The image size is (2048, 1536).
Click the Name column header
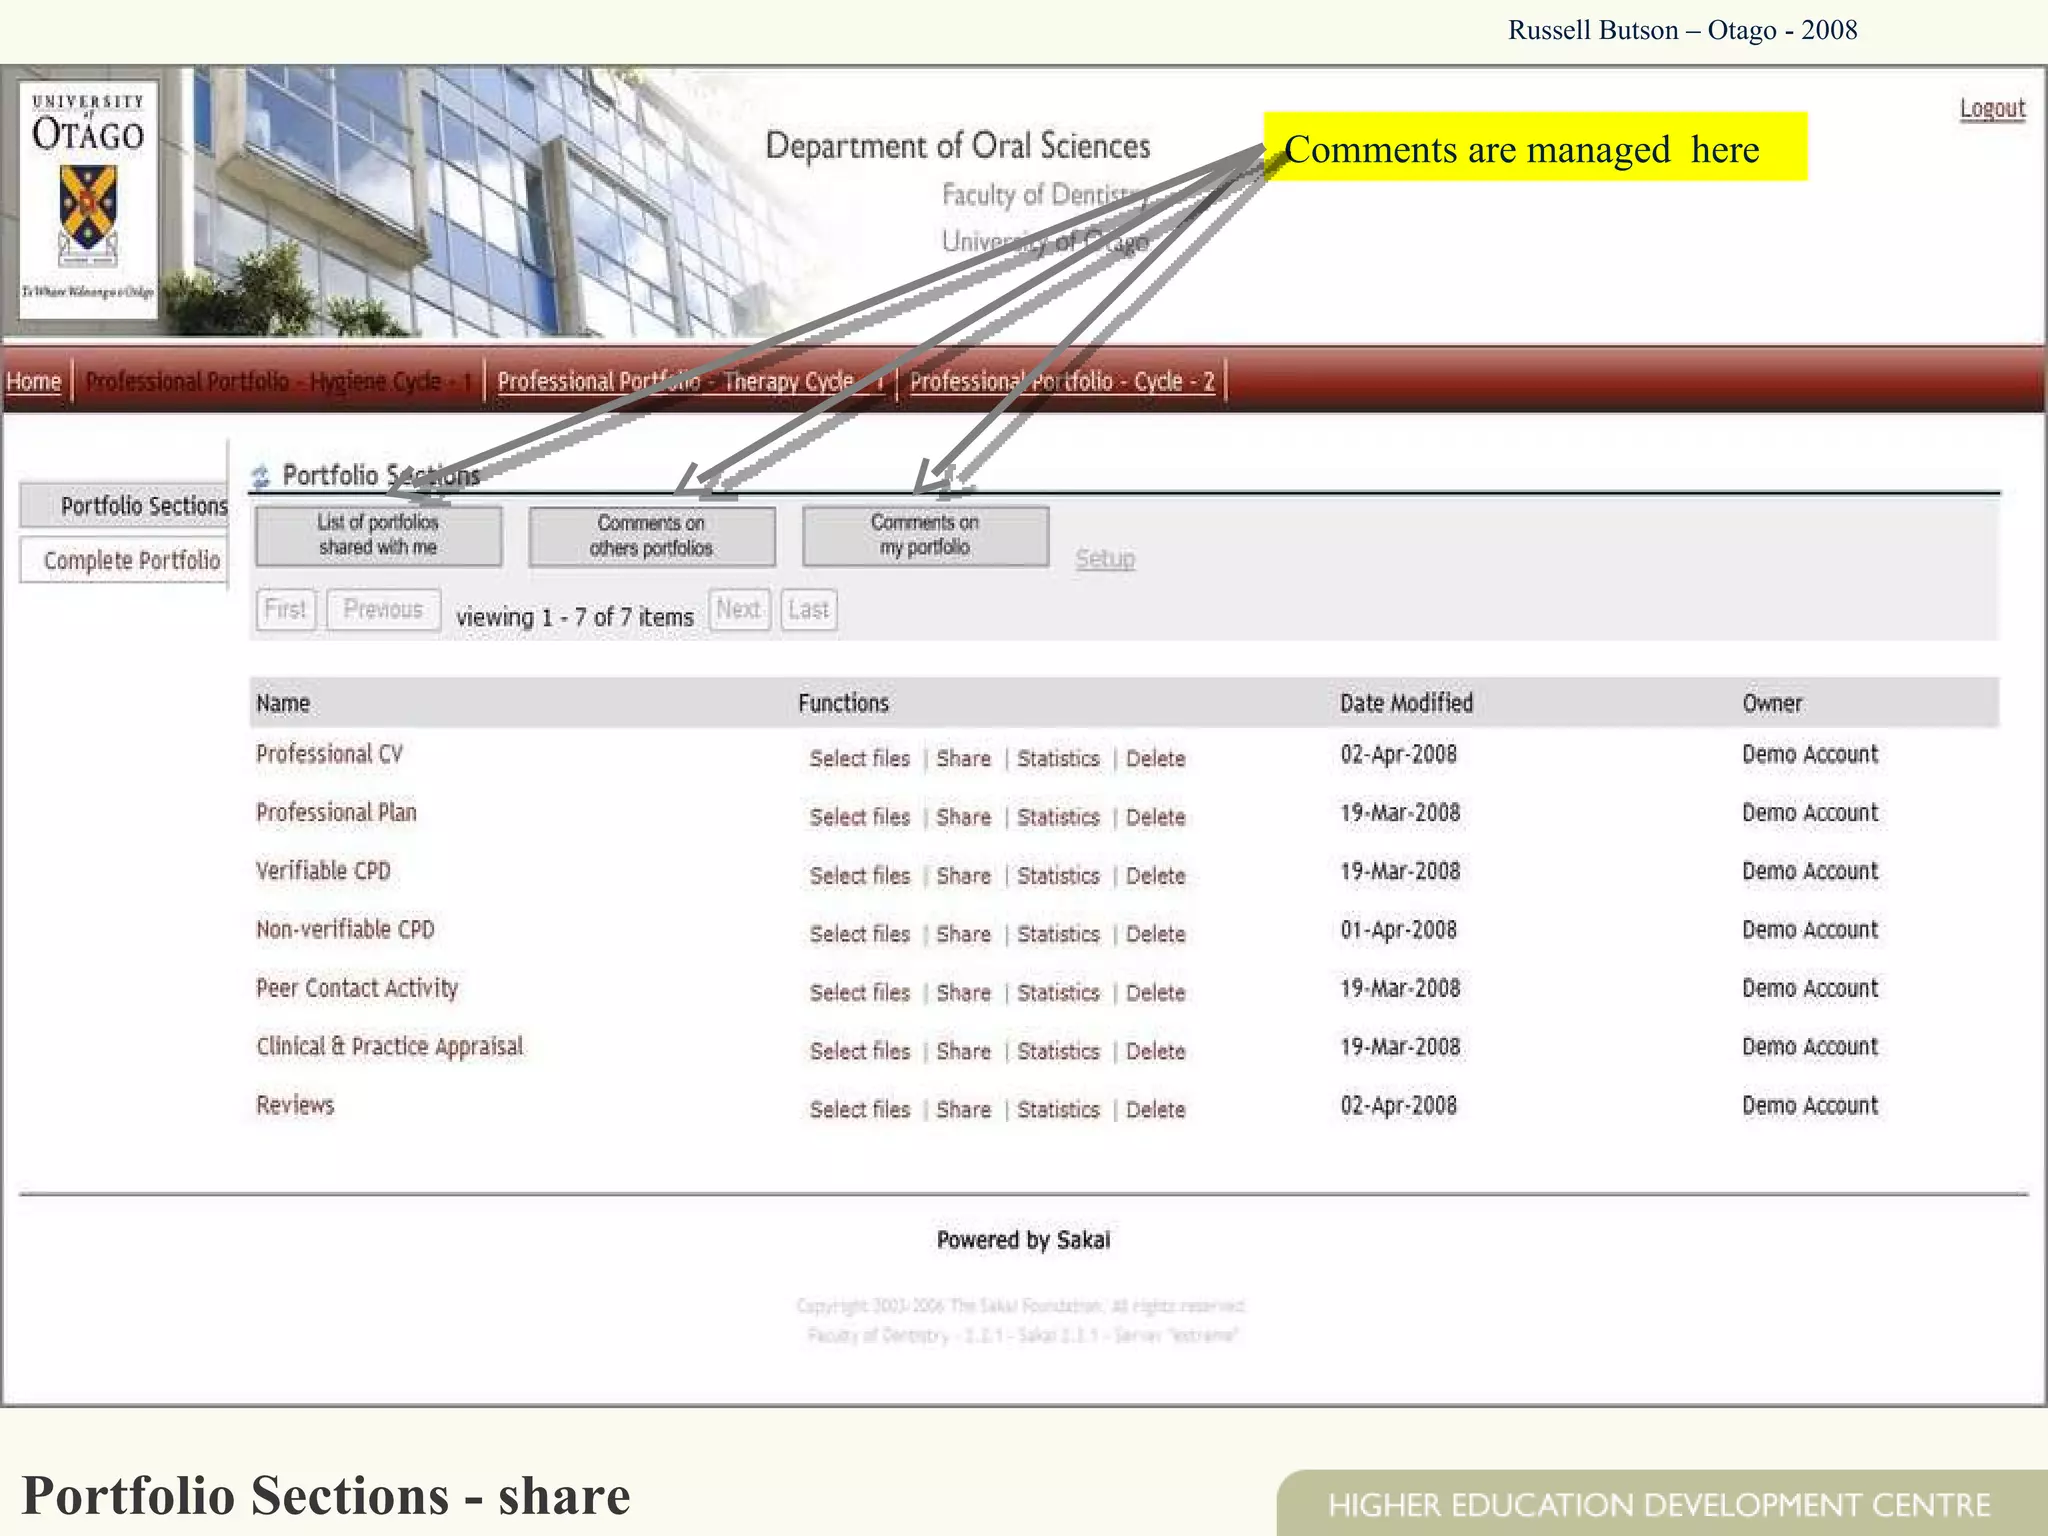coord(283,703)
